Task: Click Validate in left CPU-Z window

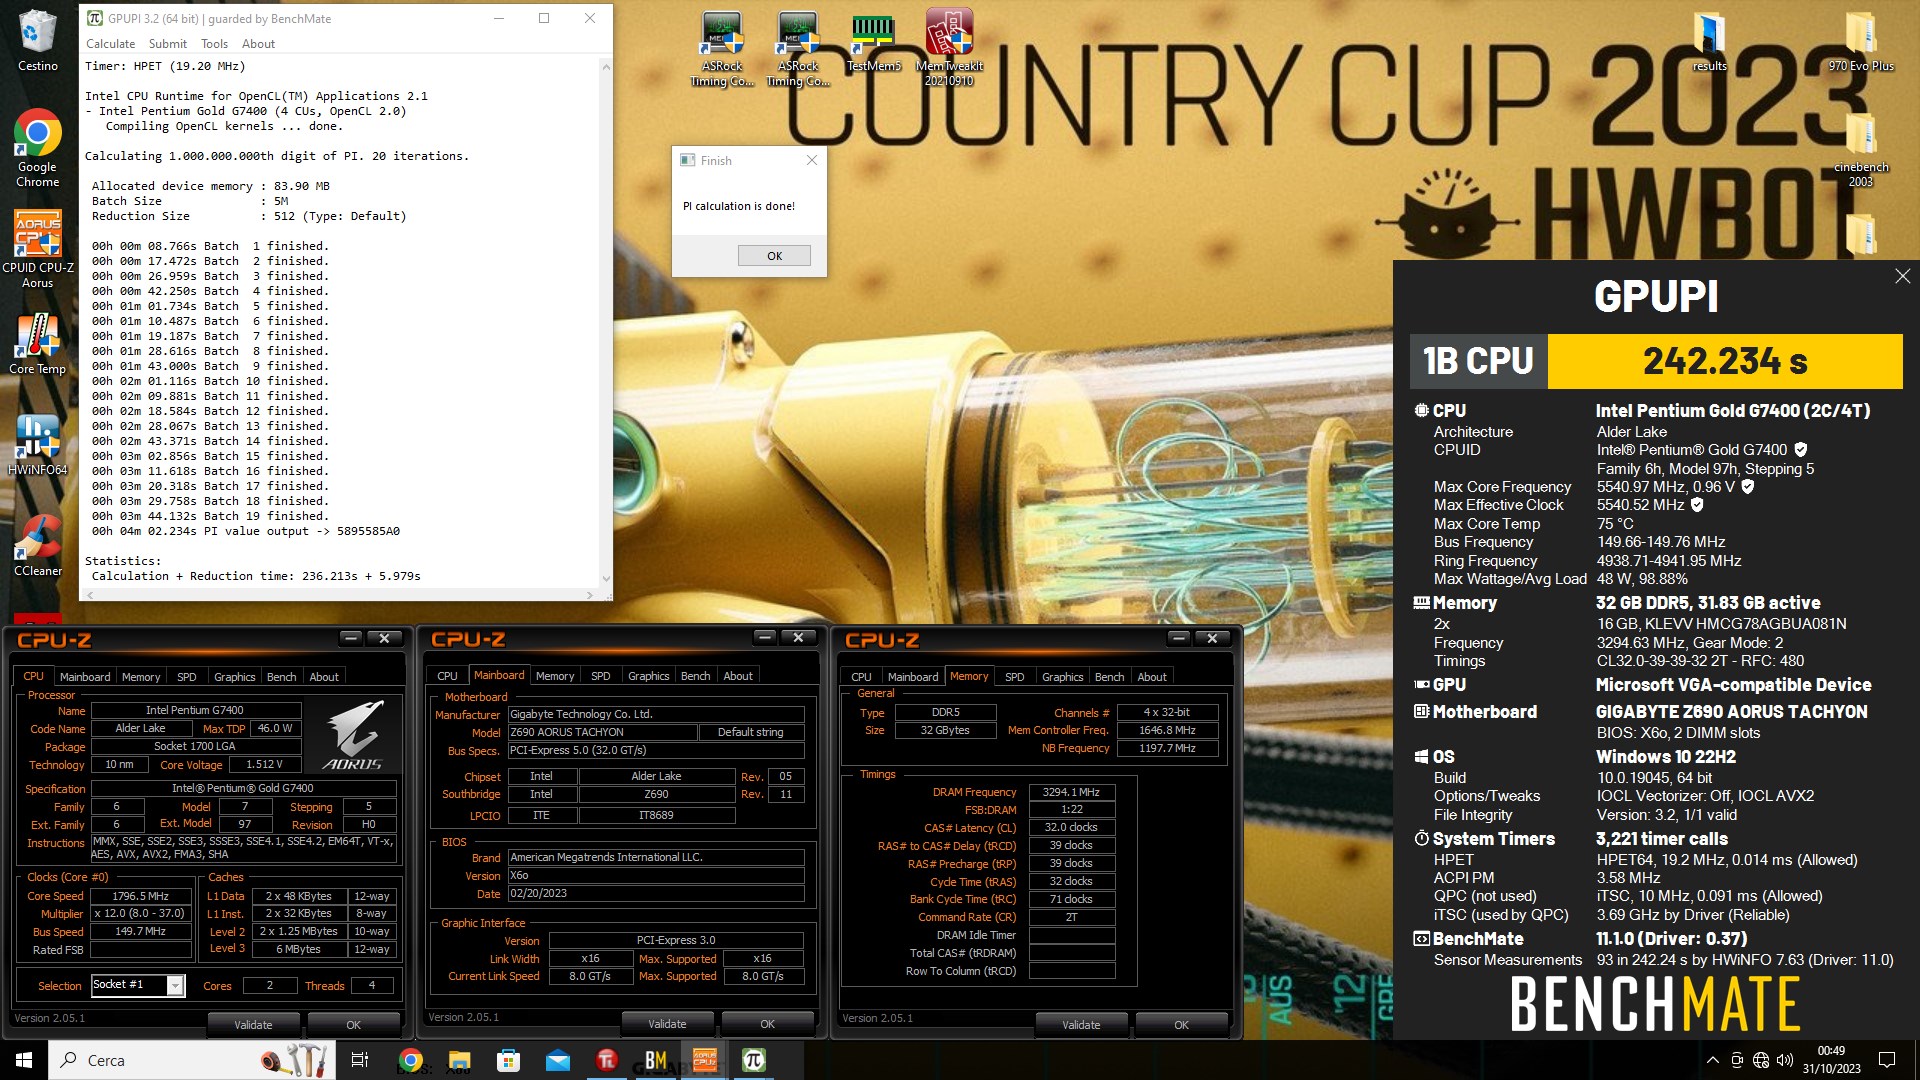Action: tap(253, 1025)
